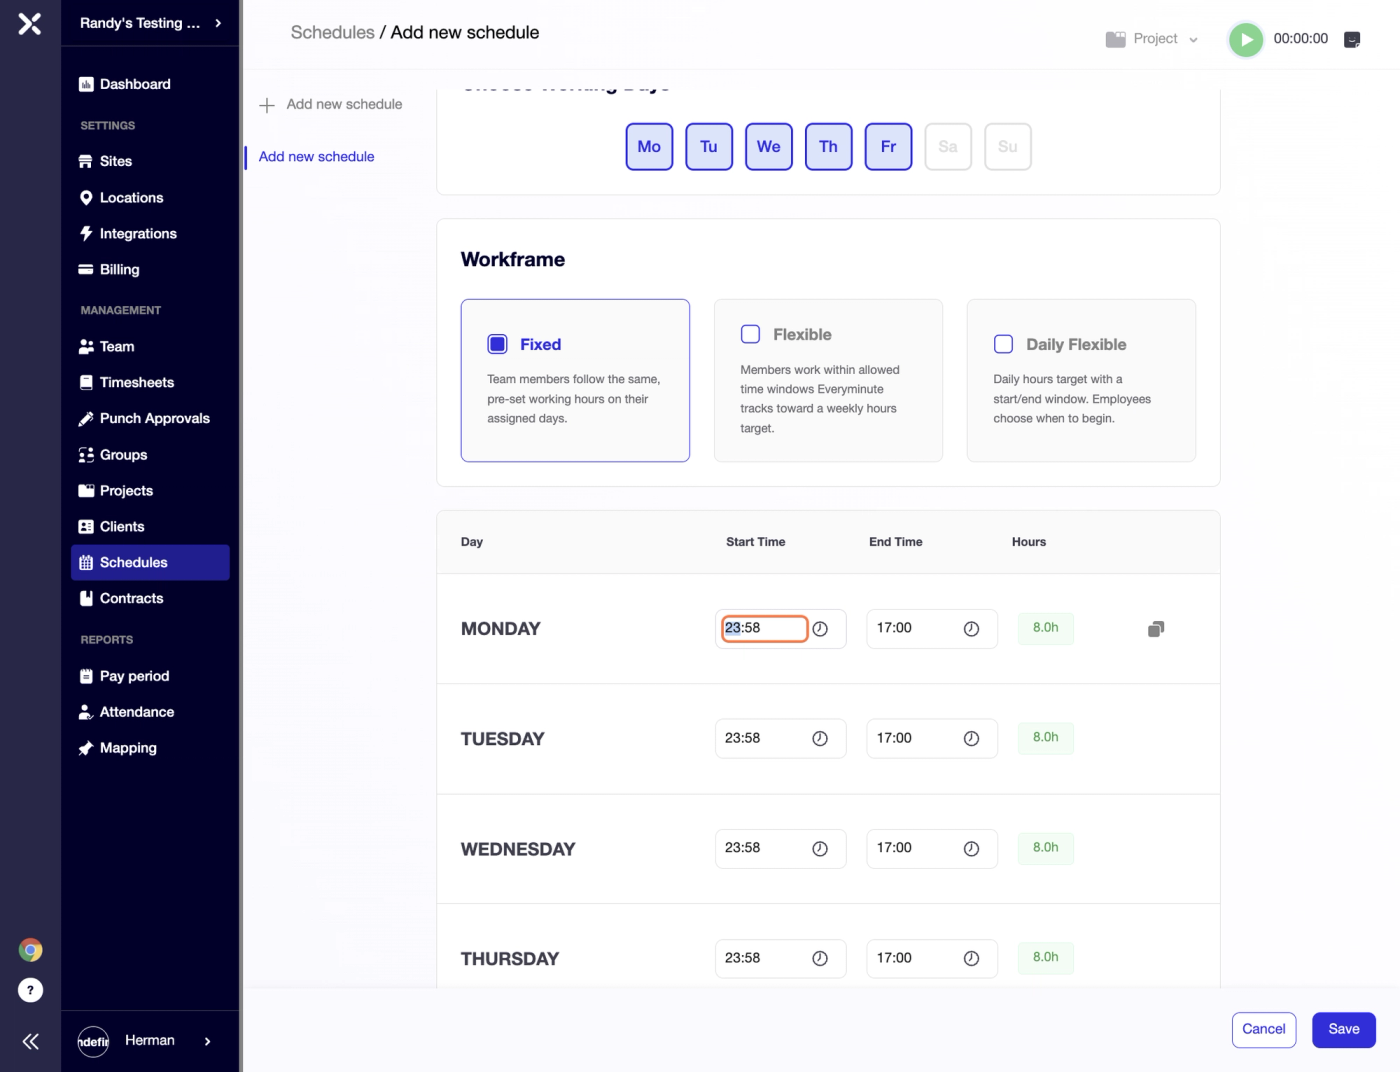Click the Wednesday end time field

[931, 848]
